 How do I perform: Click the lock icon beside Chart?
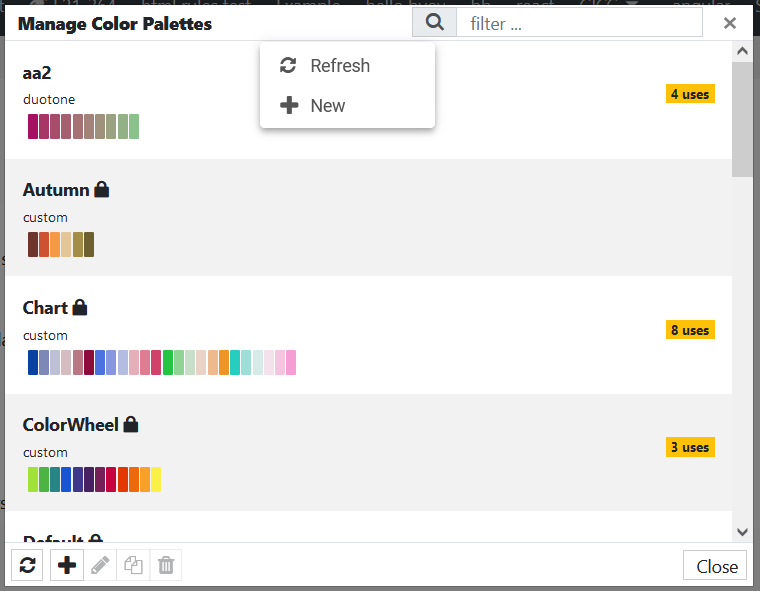click(79, 307)
